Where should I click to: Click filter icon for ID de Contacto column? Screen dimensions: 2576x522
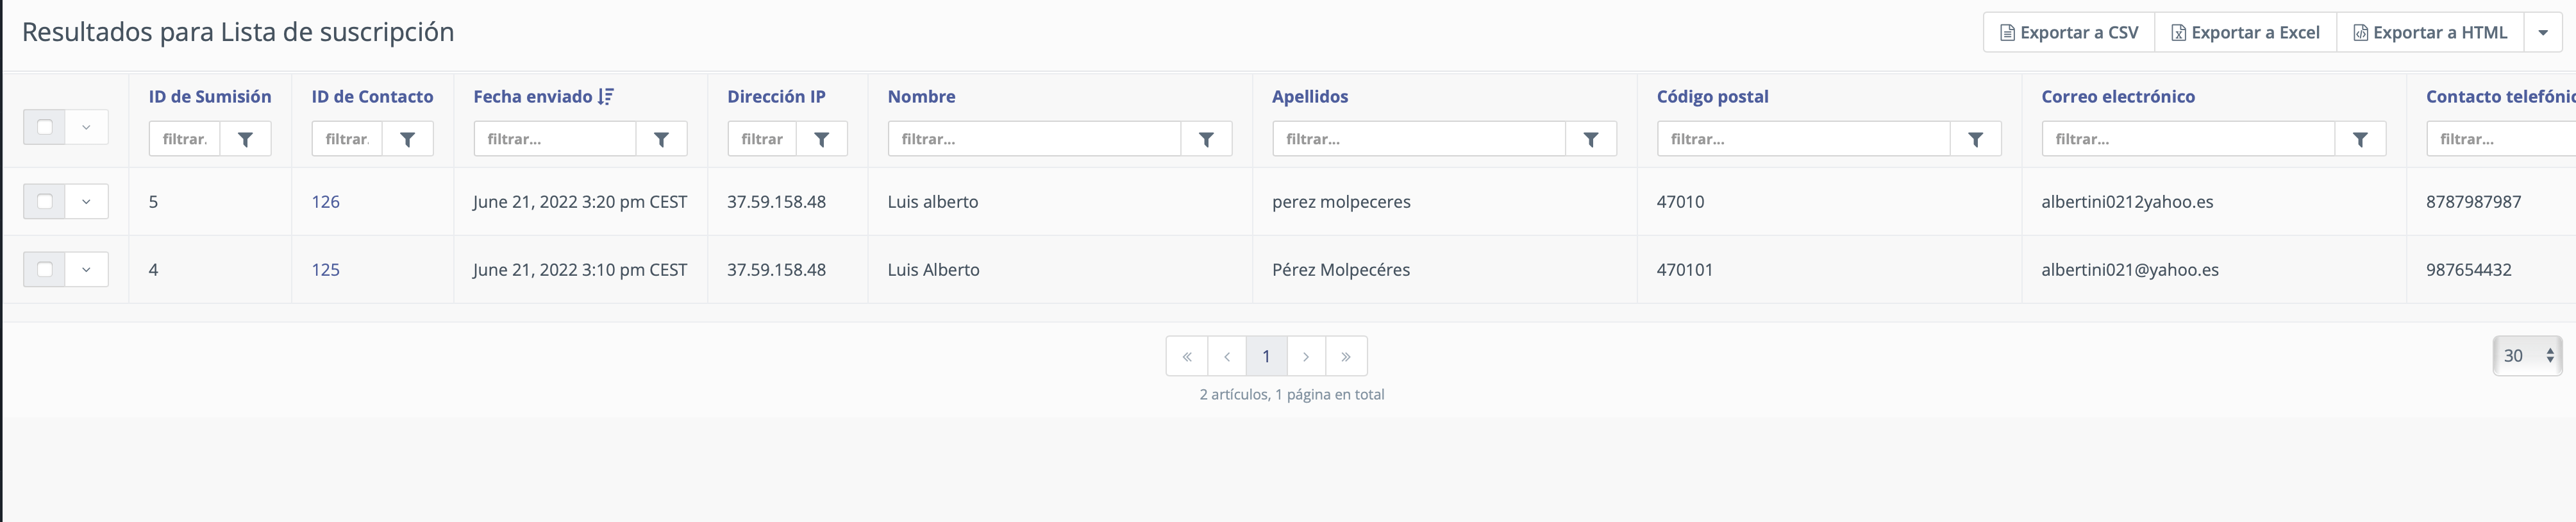[407, 139]
